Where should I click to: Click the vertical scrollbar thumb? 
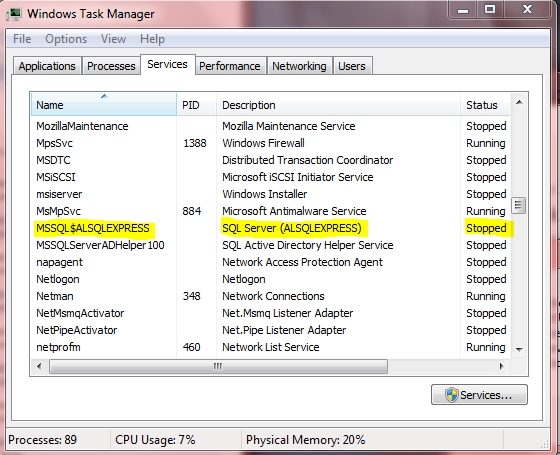click(x=519, y=205)
